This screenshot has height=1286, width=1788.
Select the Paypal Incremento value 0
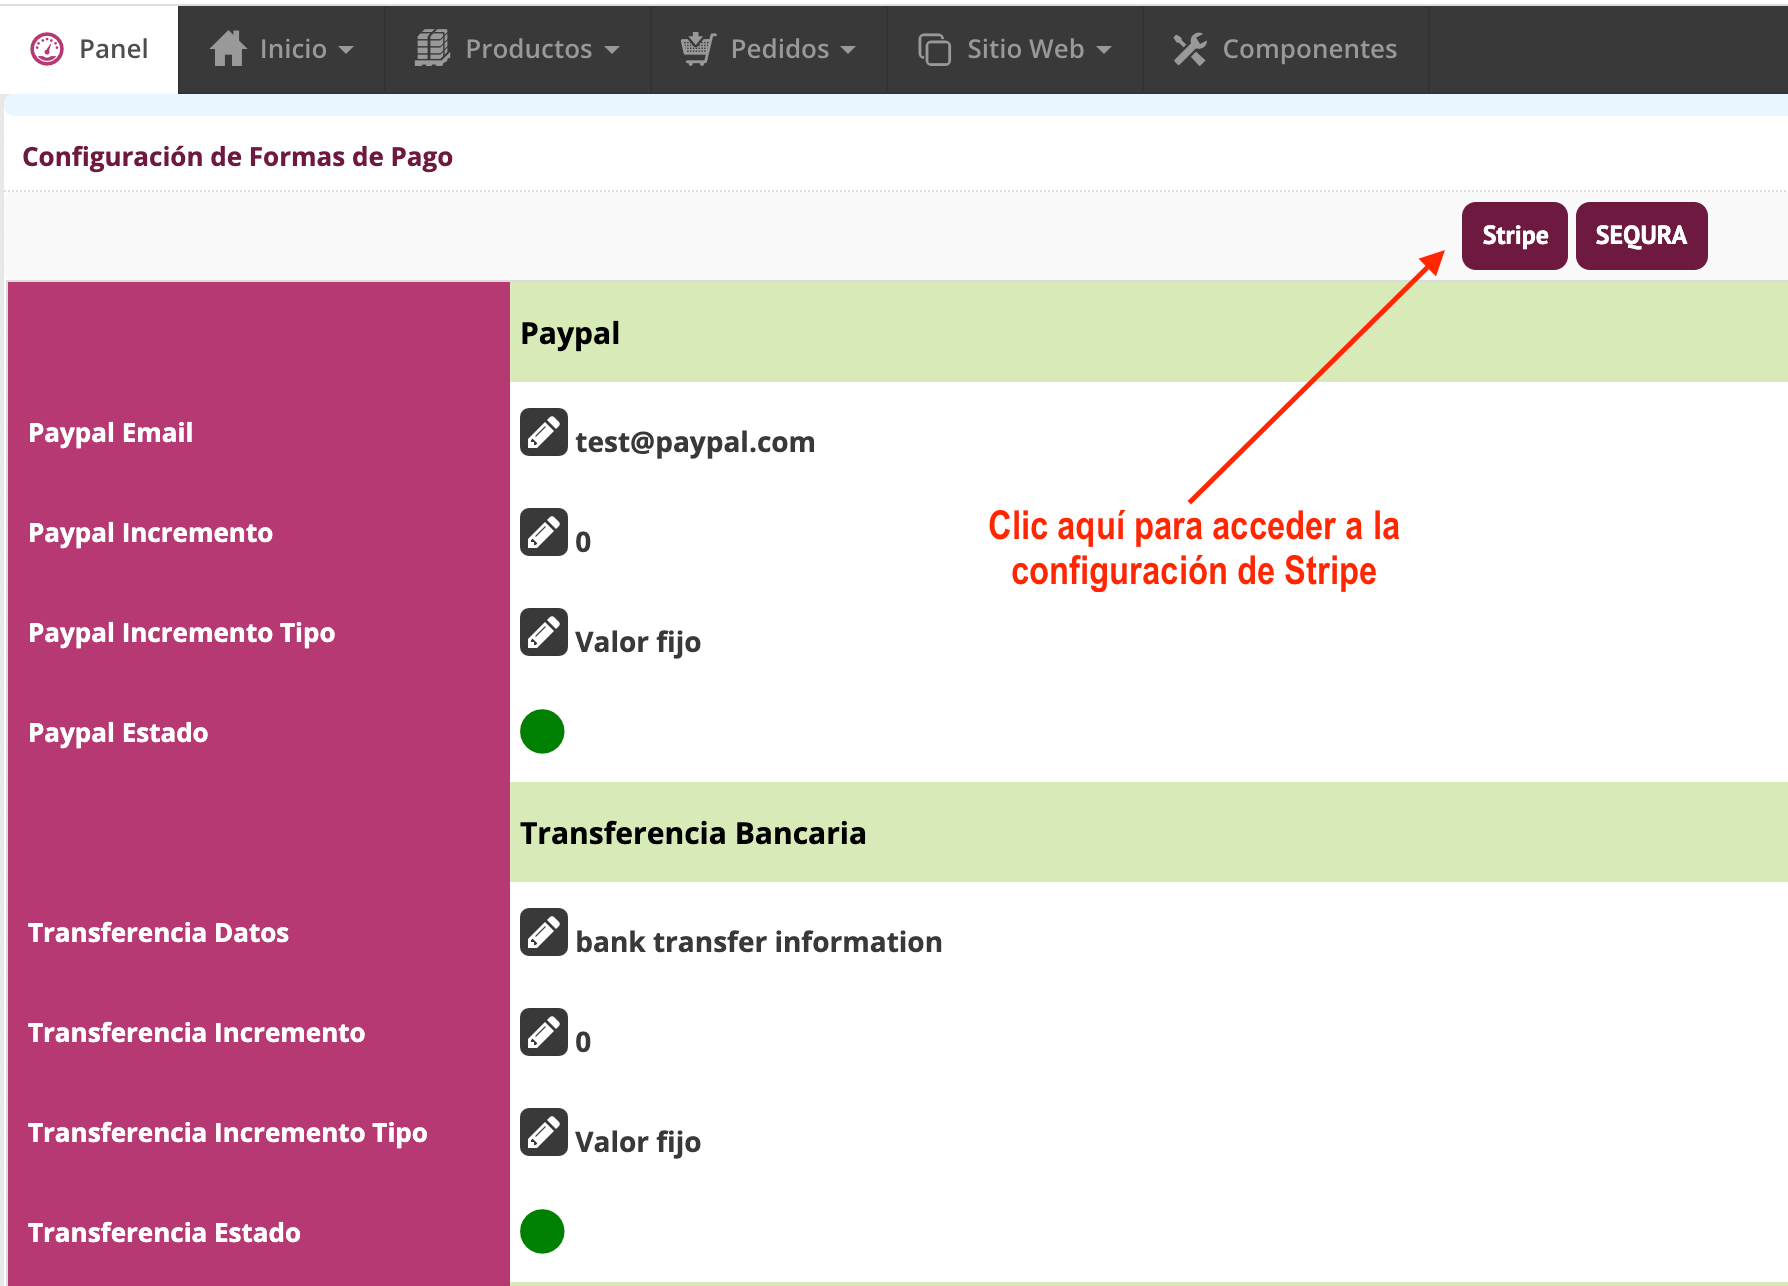coord(583,542)
